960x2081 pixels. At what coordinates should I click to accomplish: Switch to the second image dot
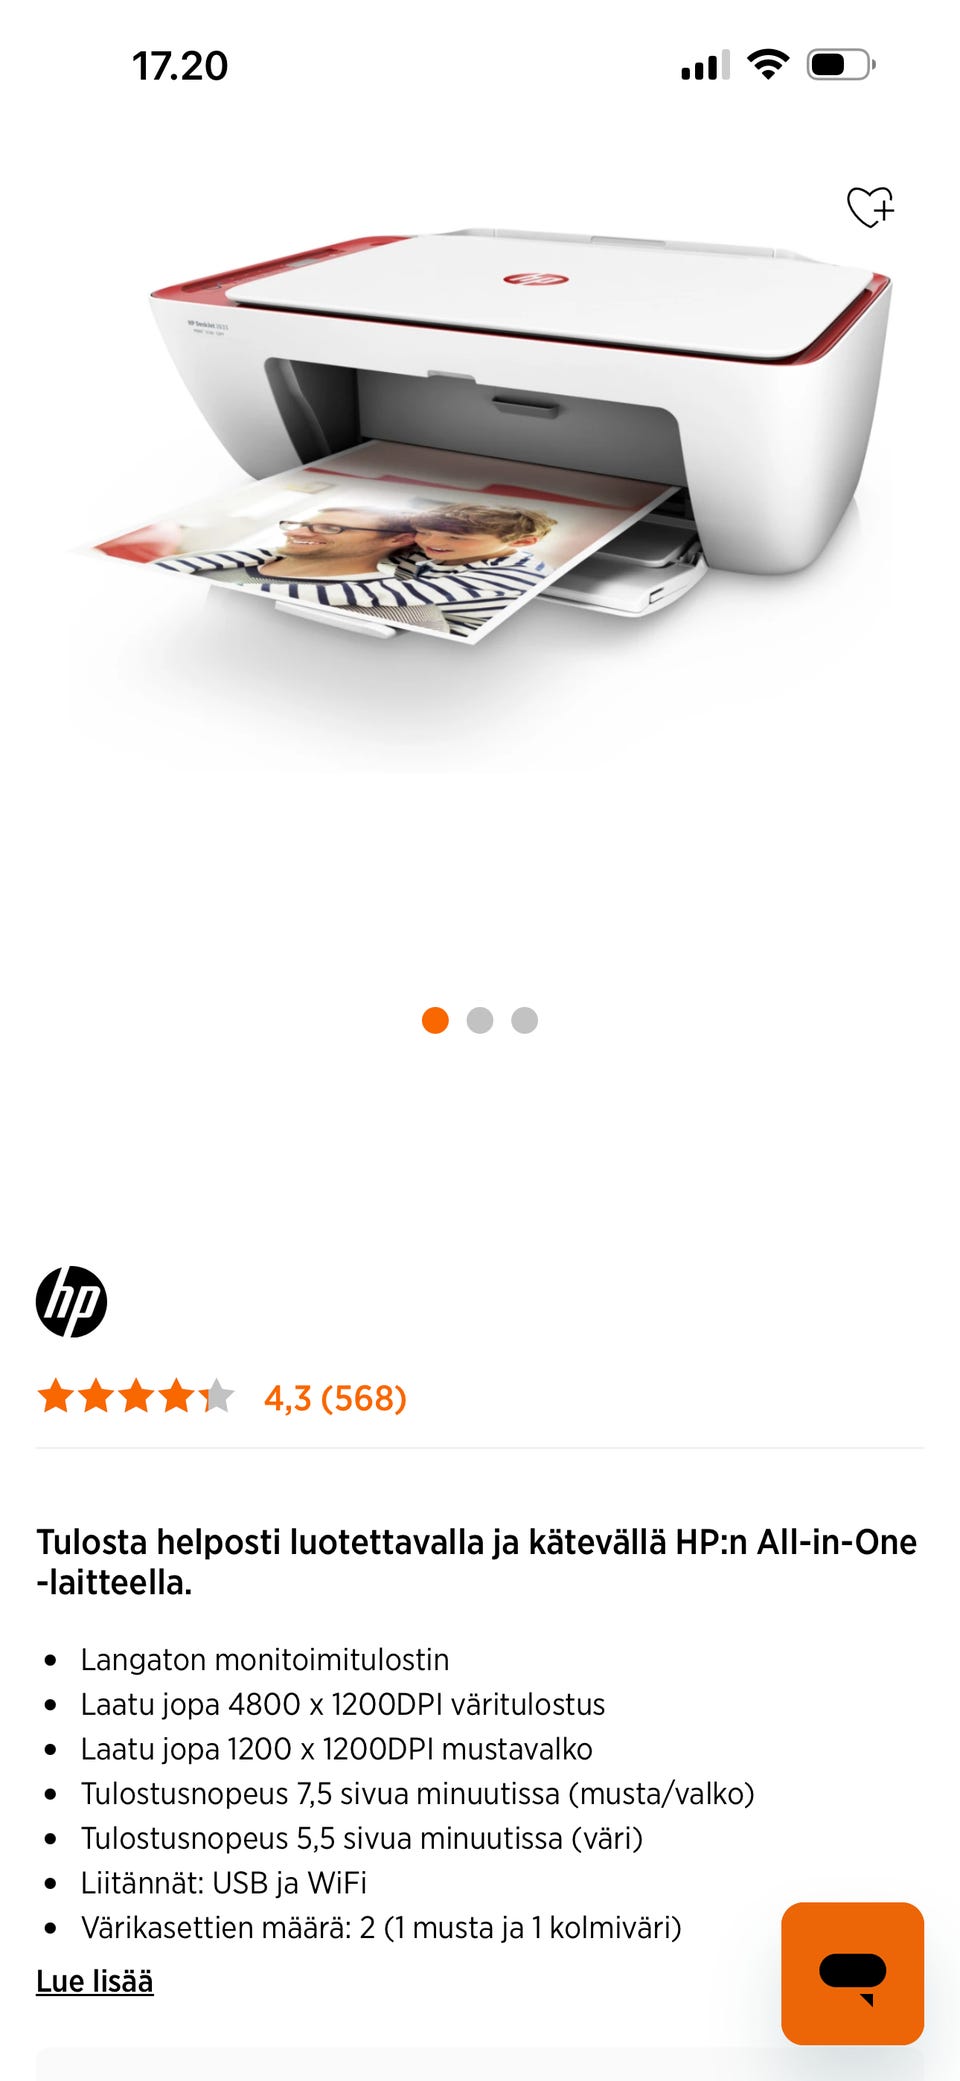pyautogui.click(x=480, y=1020)
